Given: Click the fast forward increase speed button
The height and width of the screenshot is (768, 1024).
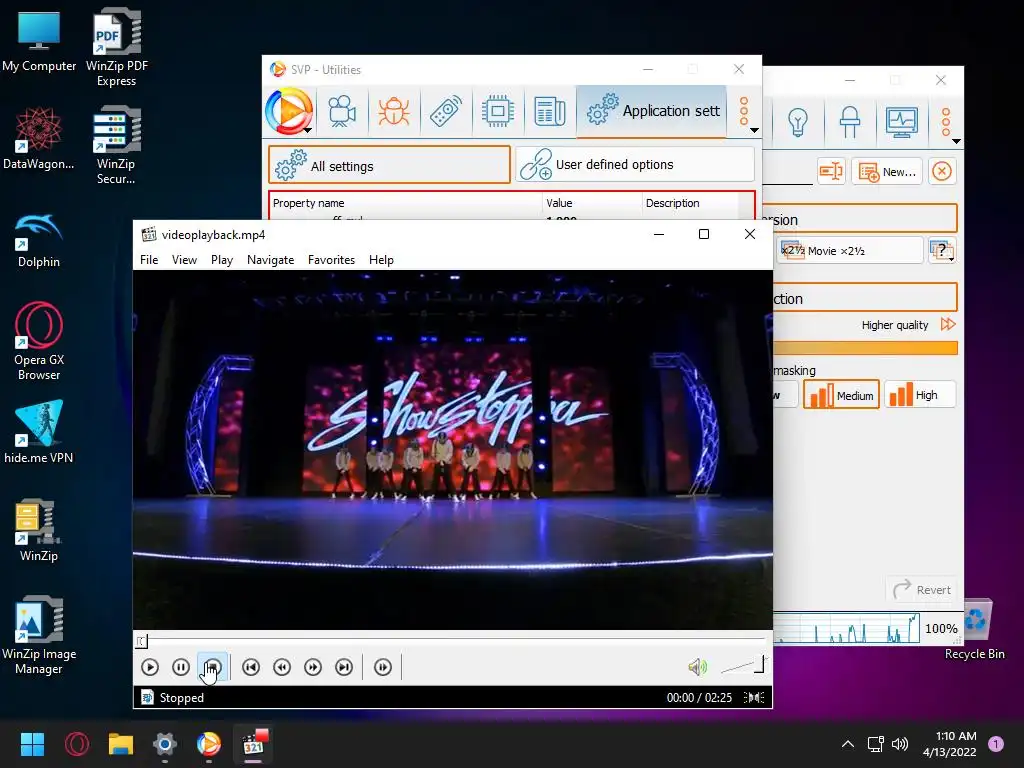Looking at the screenshot, I should [x=313, y=667].
